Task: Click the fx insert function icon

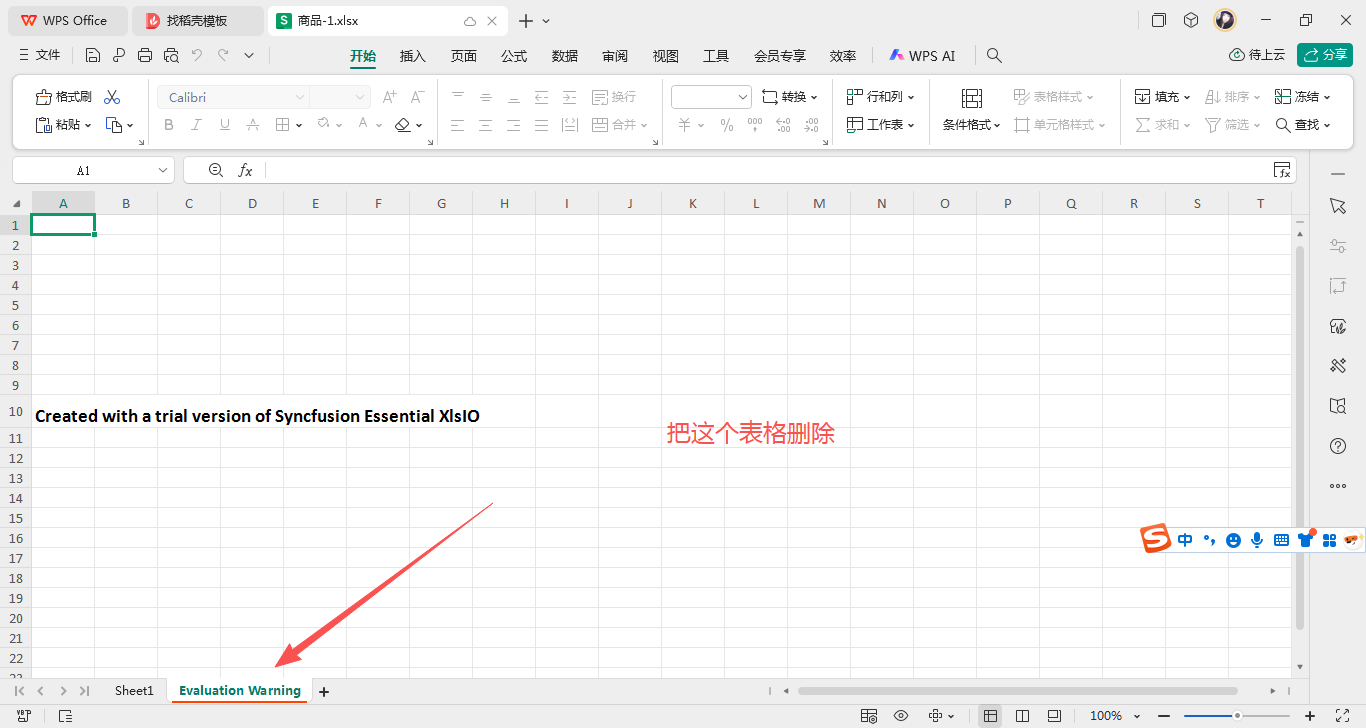Action: (245, 171)
